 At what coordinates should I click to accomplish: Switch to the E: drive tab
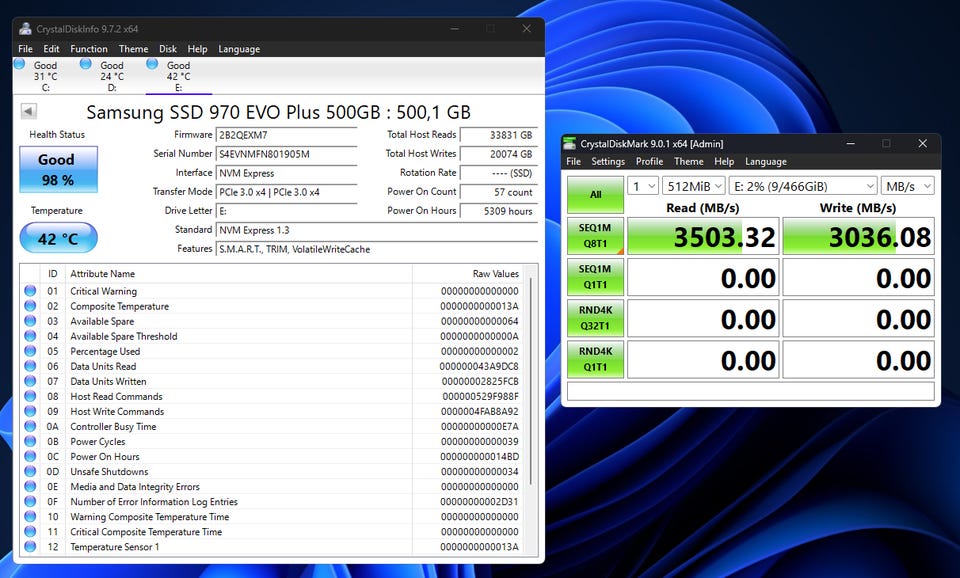point(178,76)
